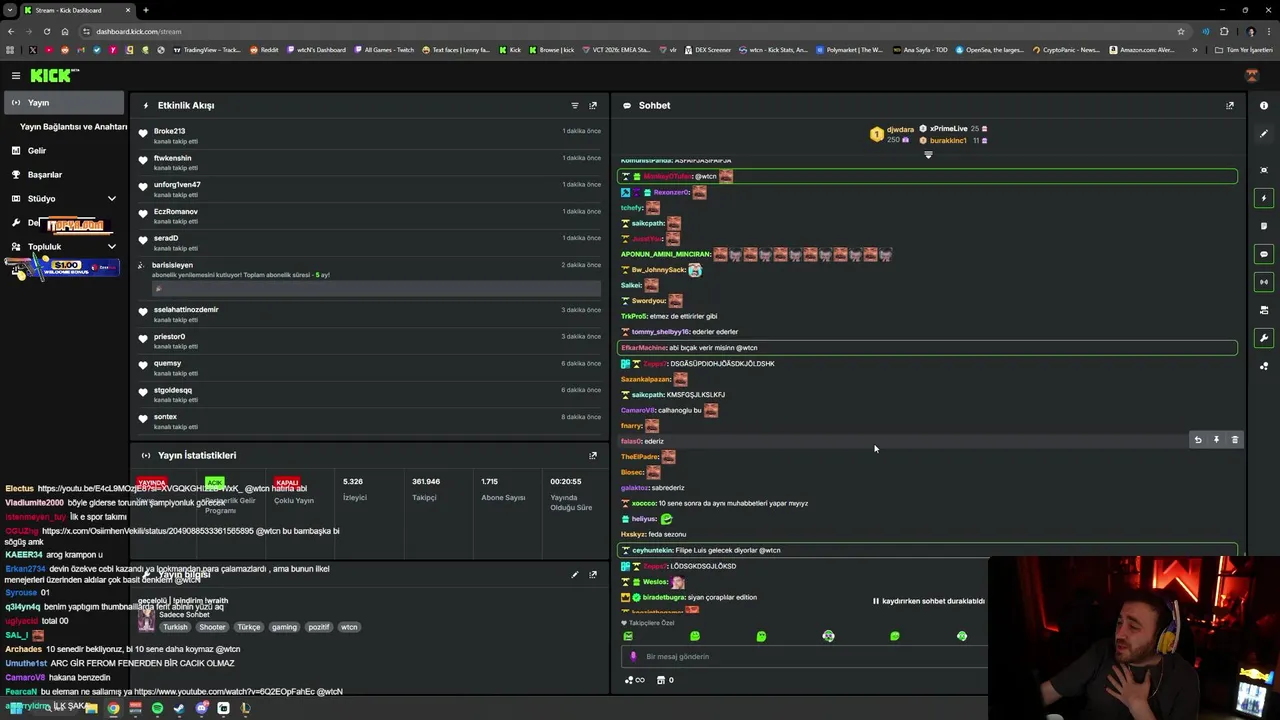Open Steam from the Windows taskbar

pos(179,708)
